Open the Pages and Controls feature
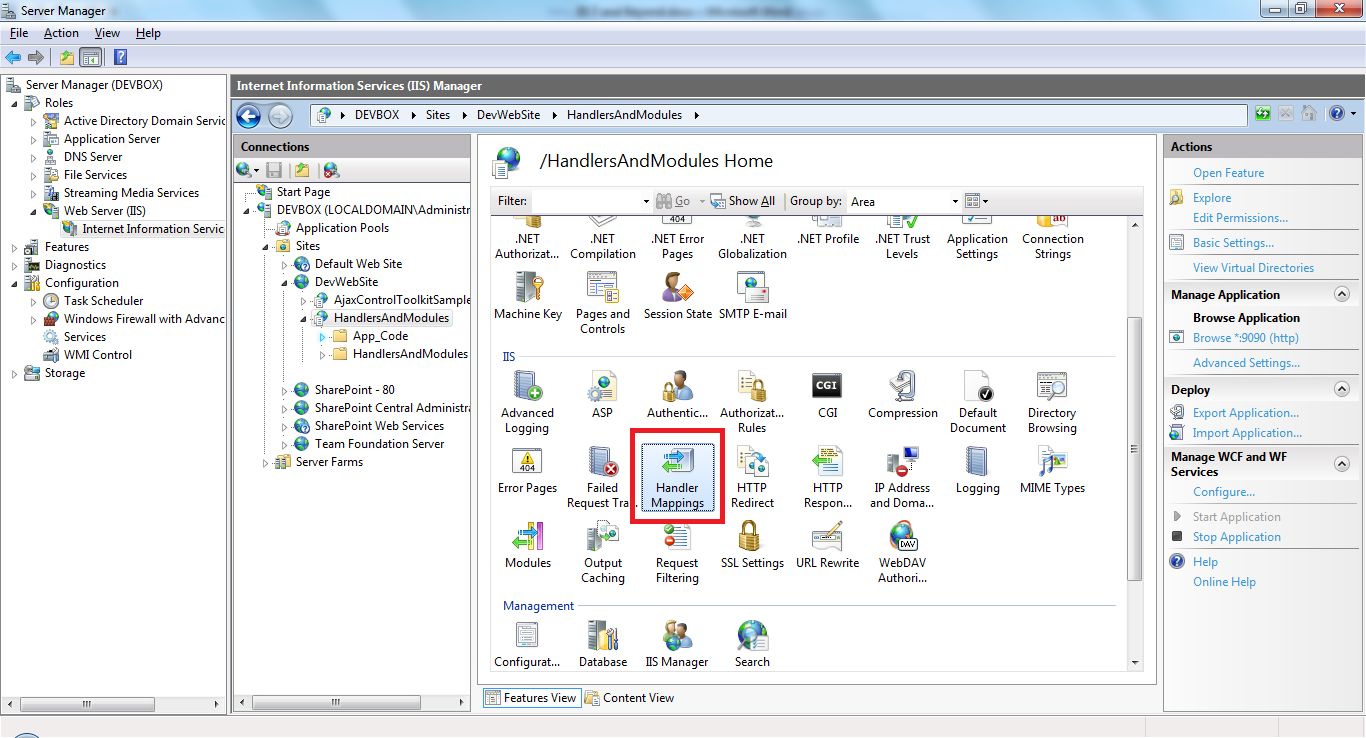Screen dimensions: 1366x738 coord(602,303)
